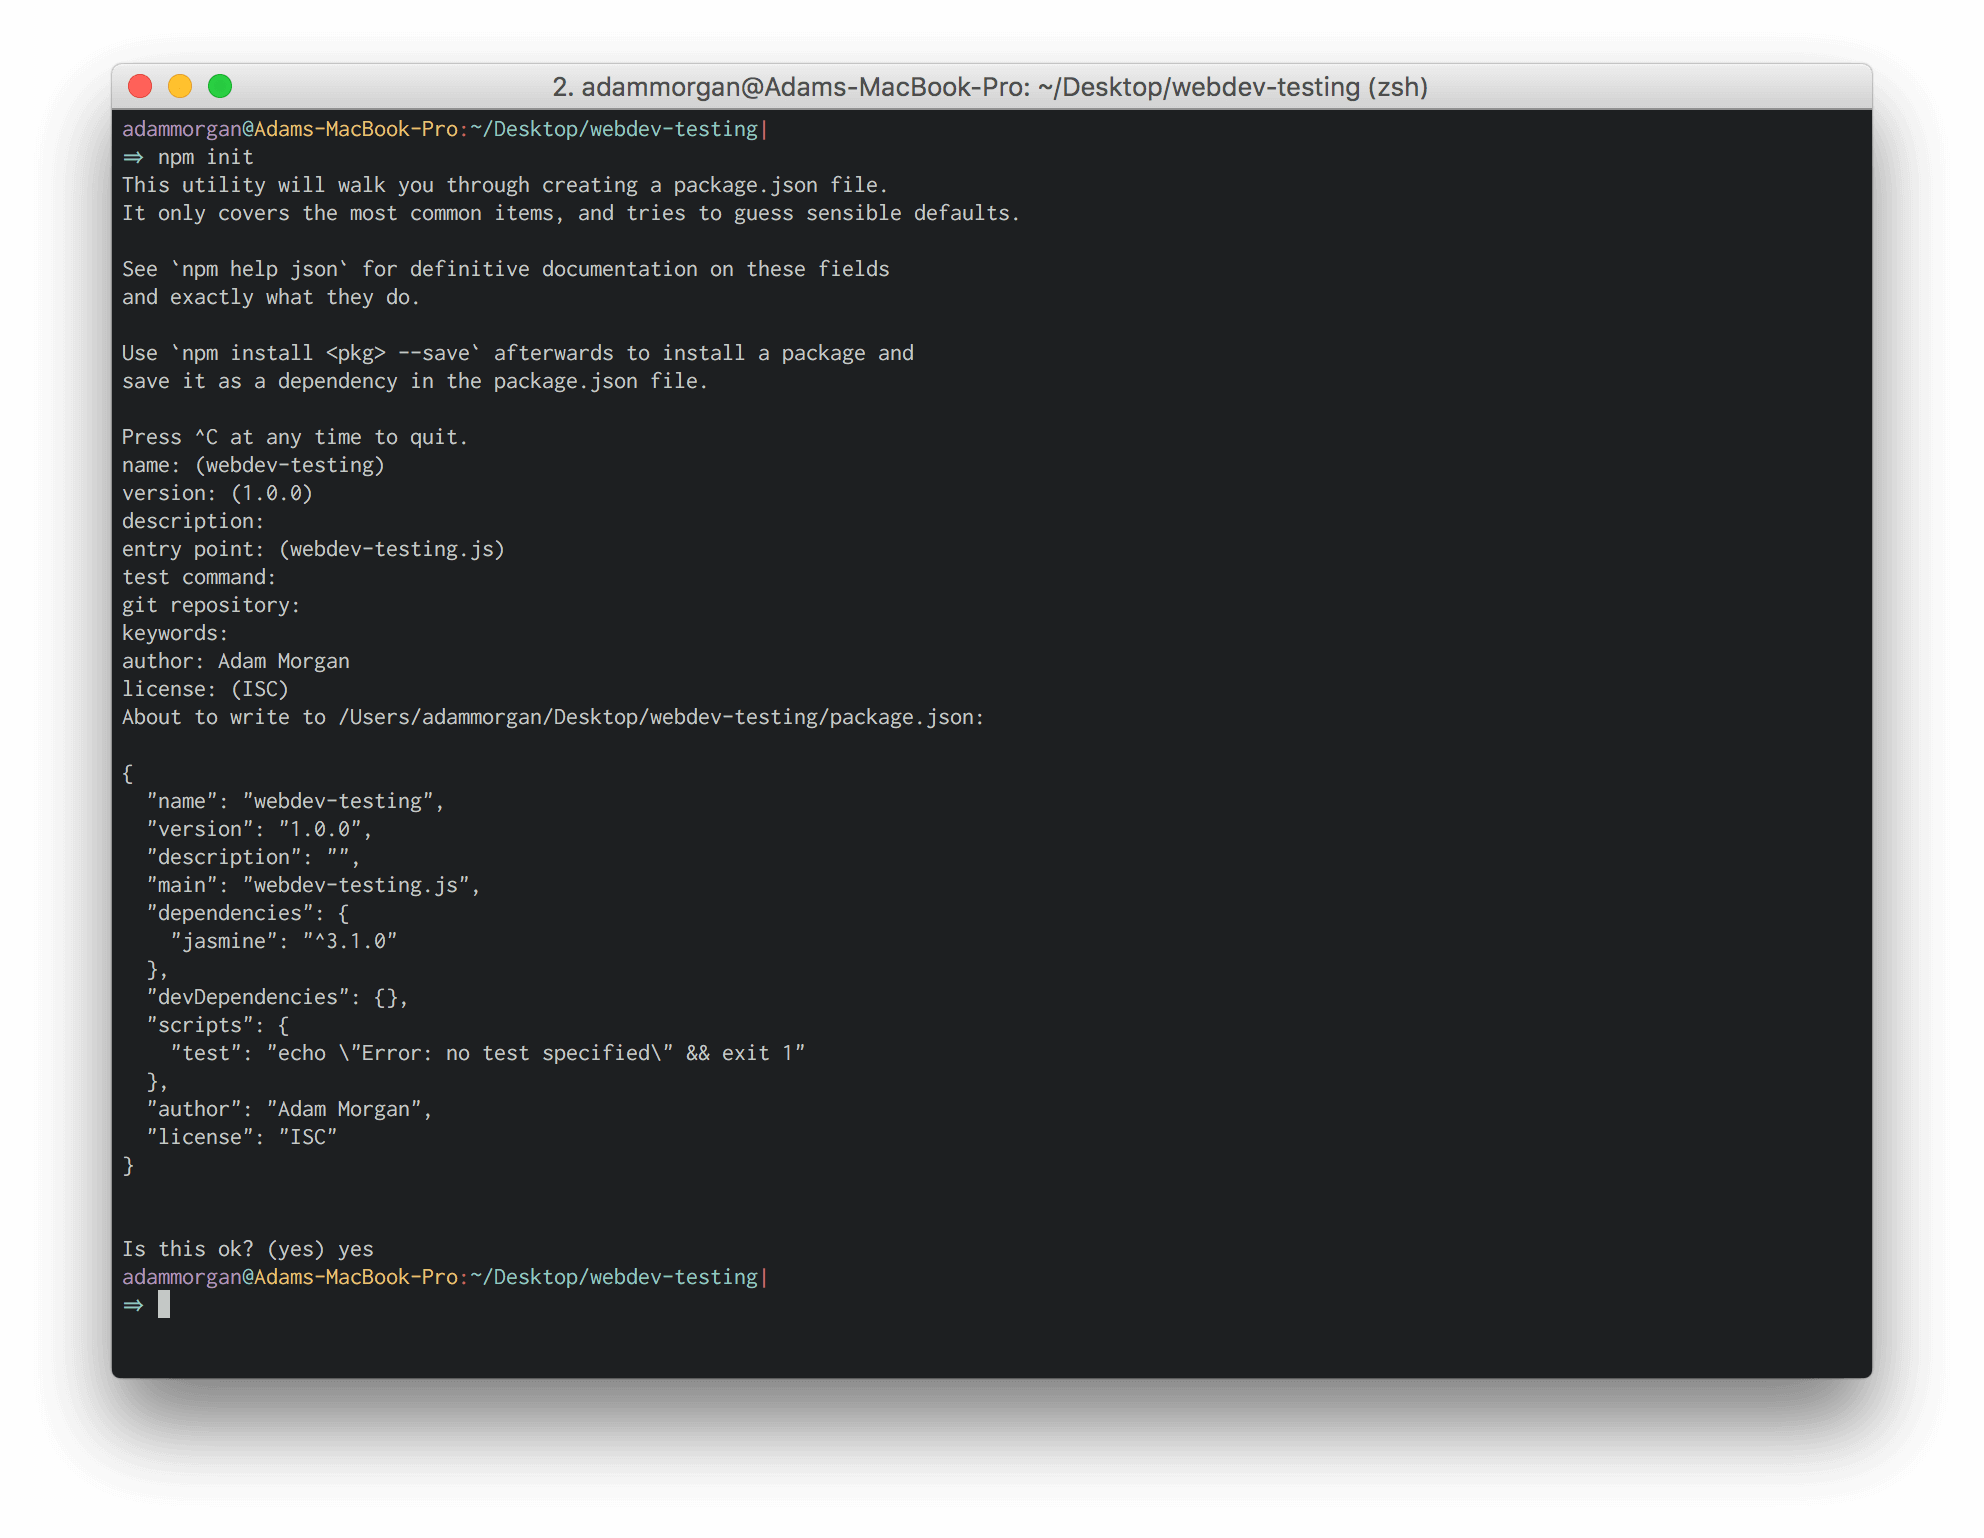Screen dimensions: 1984x1538
Task: Click the JSON "author": "Adam Morgan" line
Action: [289, 1109]
